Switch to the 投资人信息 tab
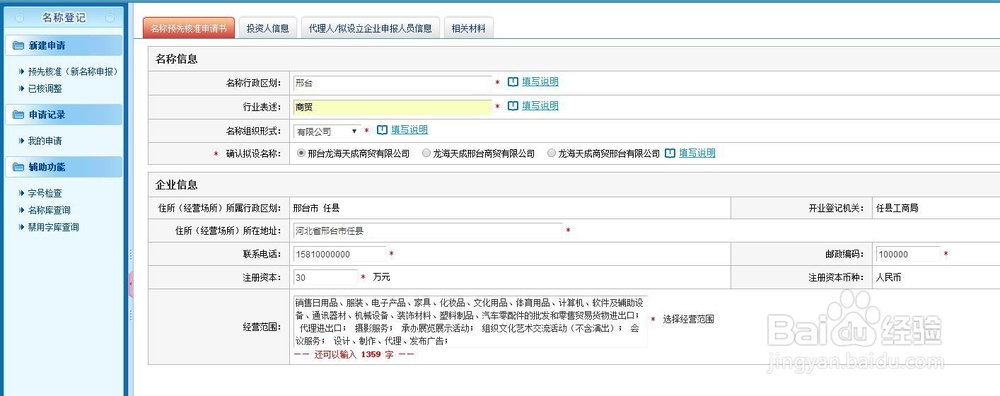The width and height of the screenshot is (1000, 396). [268, 28]
